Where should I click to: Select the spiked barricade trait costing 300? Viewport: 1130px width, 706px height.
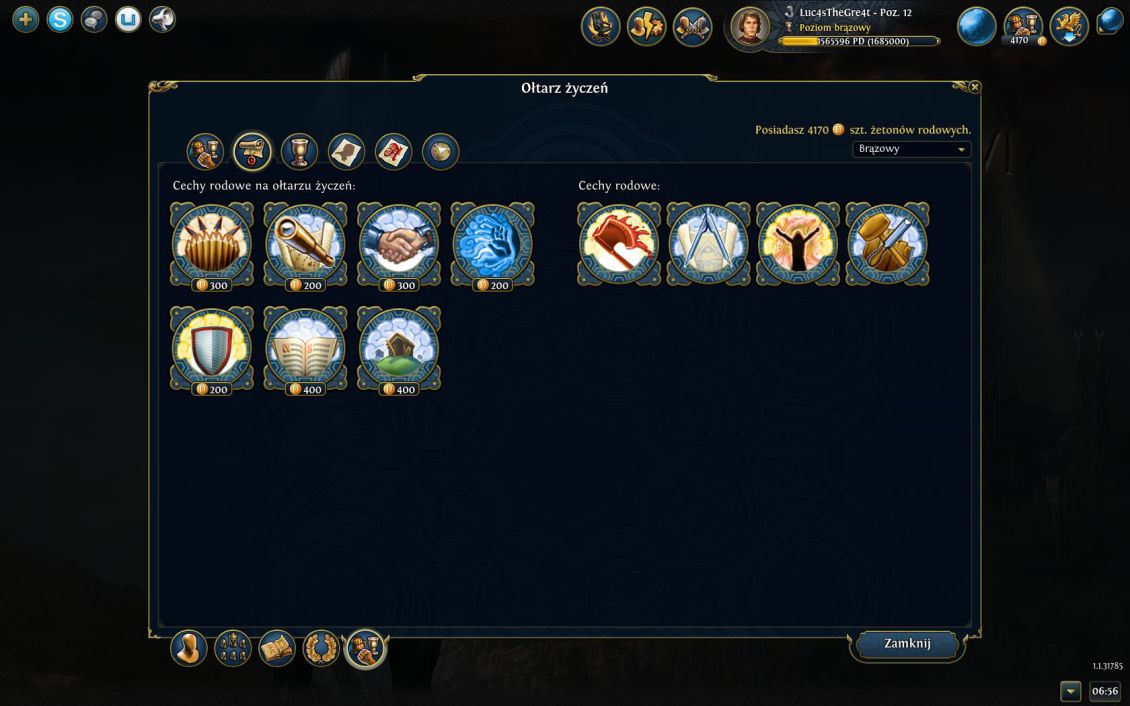212,244
